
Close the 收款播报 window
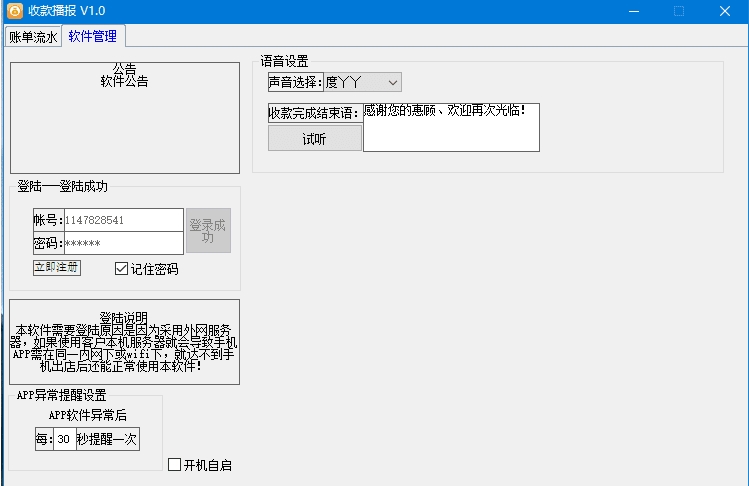pos(725,11)
